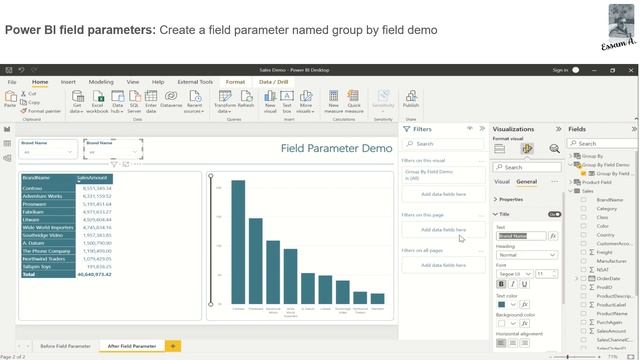Screen dimensions: 640x360
Task: Click the Paste icon in Clipboard group
Action: pyautogui.click(x=10, y=97)
